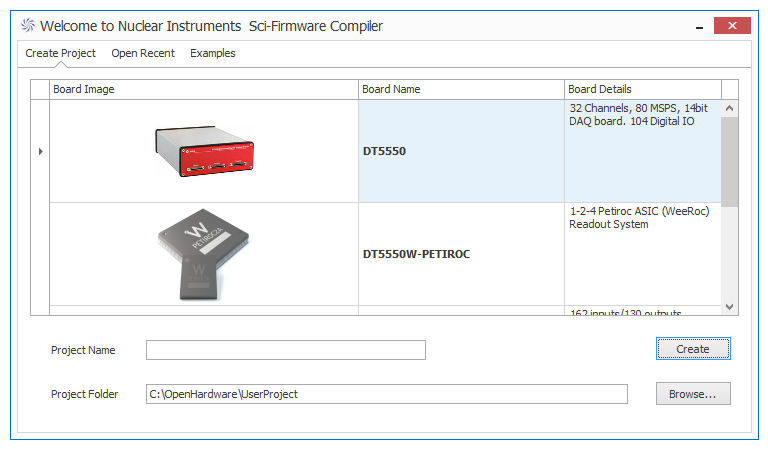Click the Board Image column header

(x=204, y=90)
